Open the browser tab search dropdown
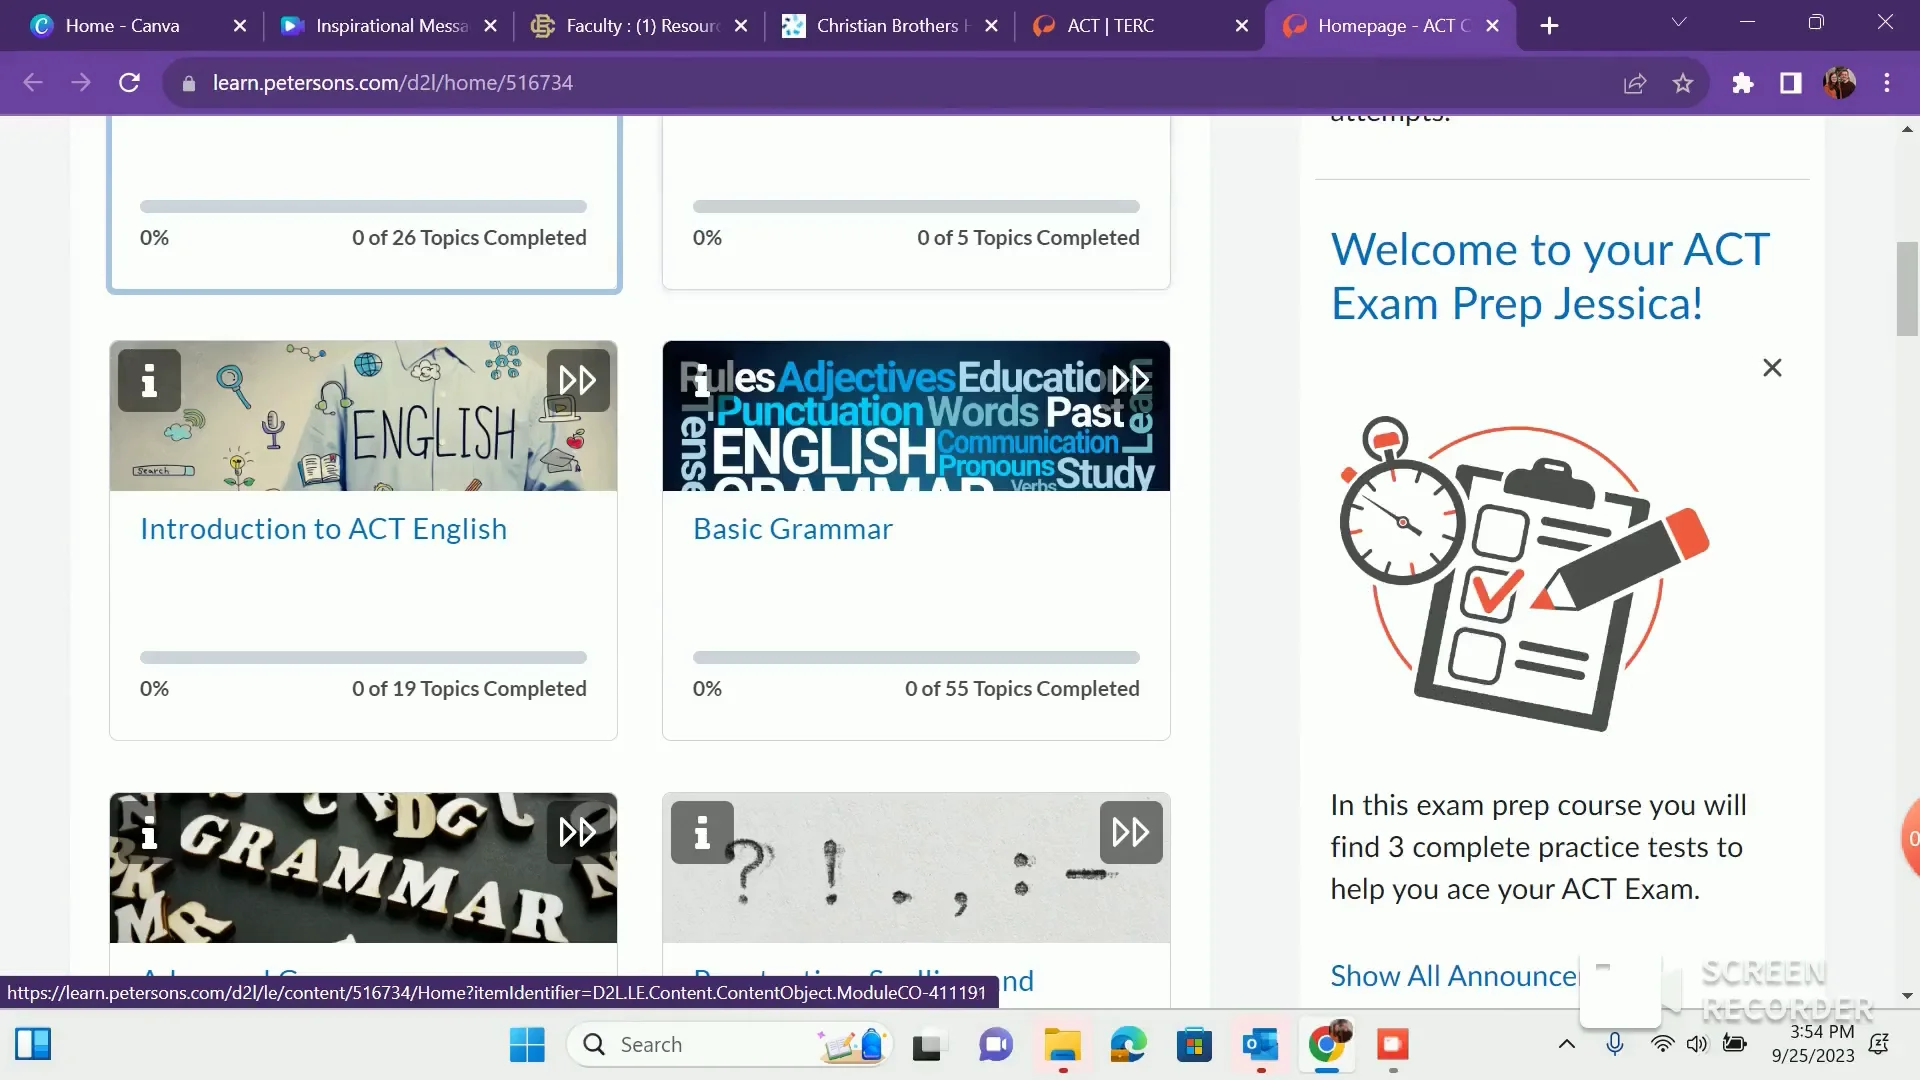This screenshot has height=1080, width=1920. tap(1680, 22)
